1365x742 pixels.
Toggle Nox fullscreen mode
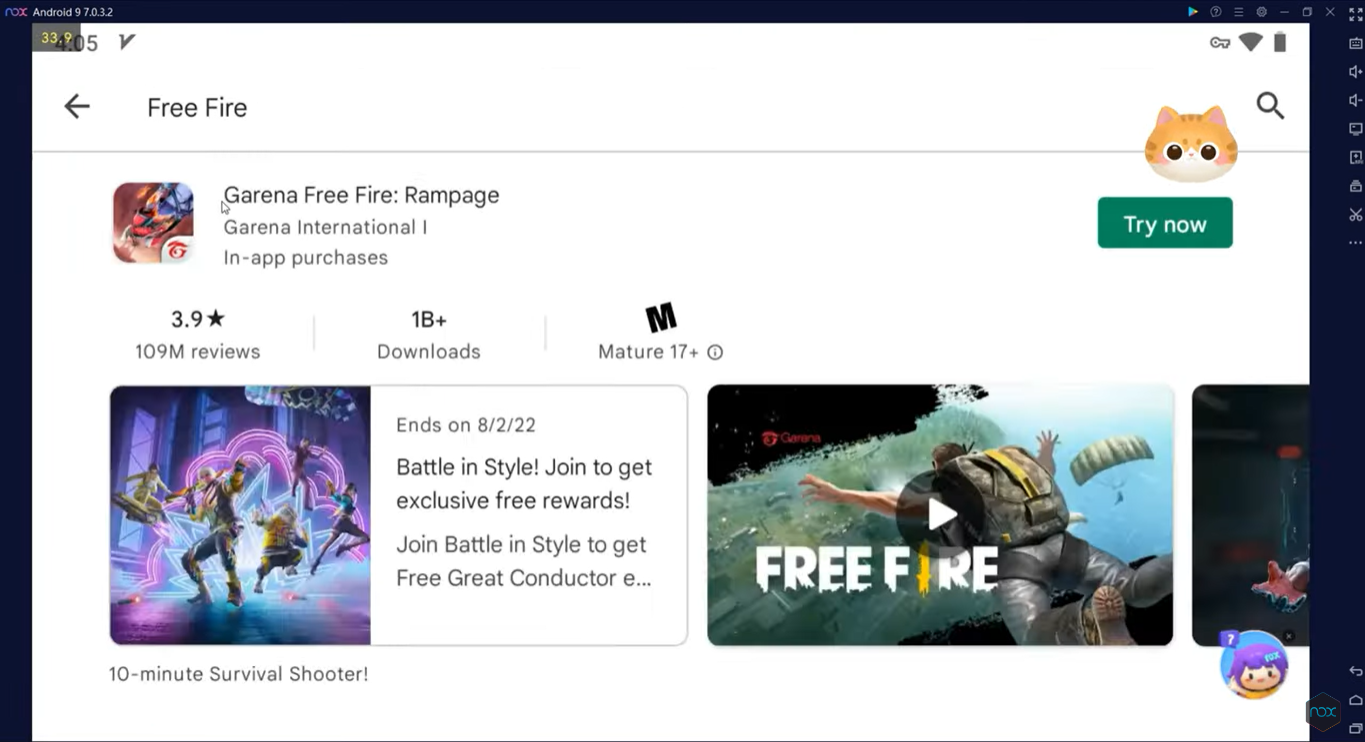pyautogui.click(x=1355, y=14)
